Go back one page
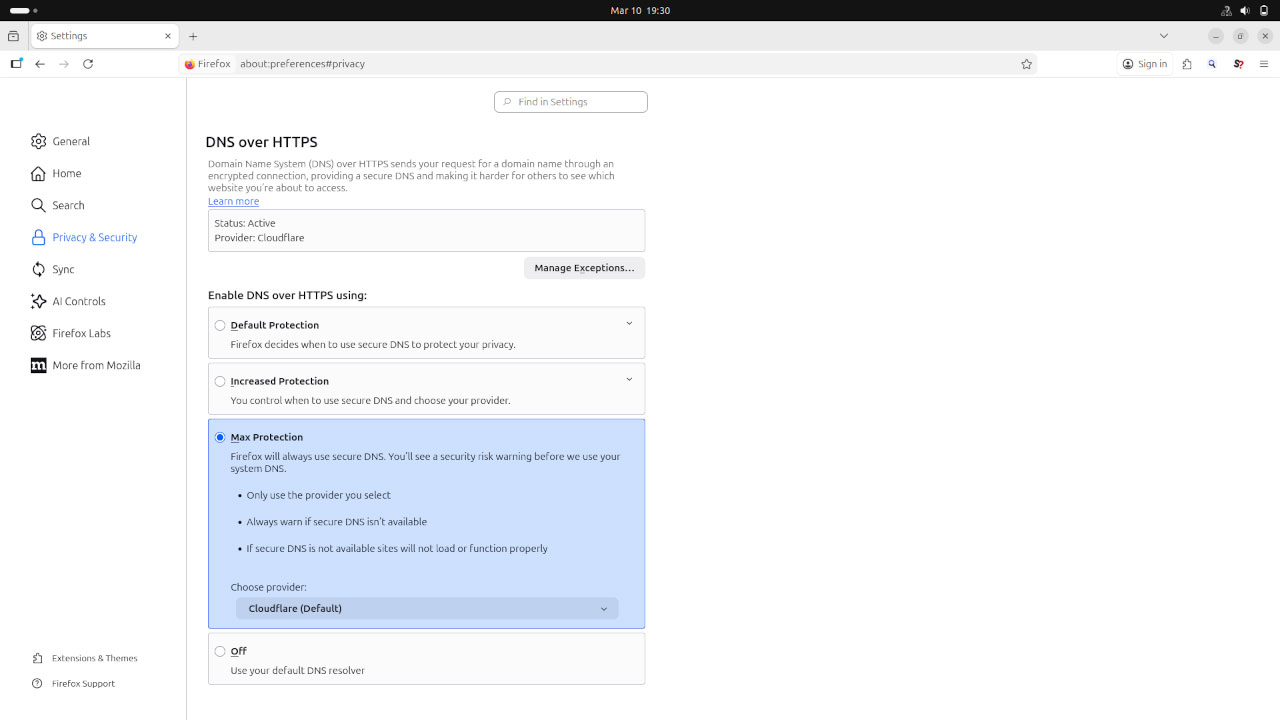The height and width of the screenshot is (720, 1280). pos(40,63)
